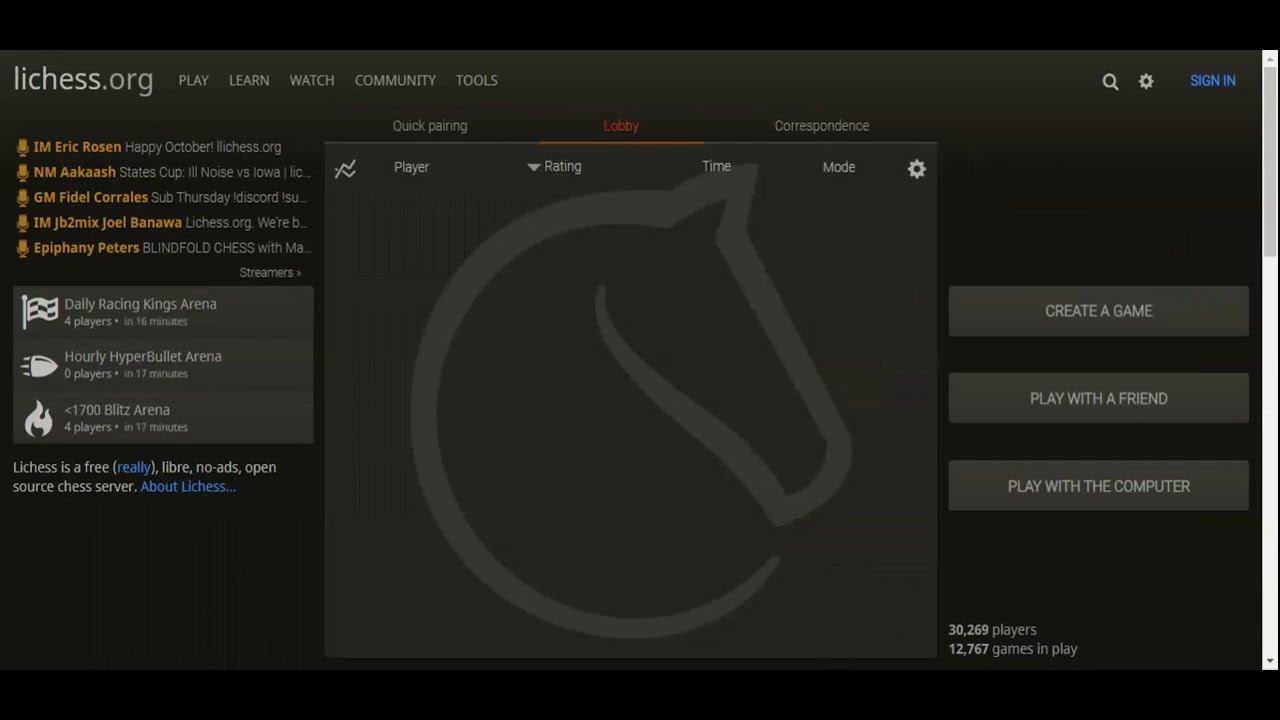Click microphone icon beside GM Fidel Corrales
Viewport: 1280px width, 720px height.
click(x=23, y=198)
